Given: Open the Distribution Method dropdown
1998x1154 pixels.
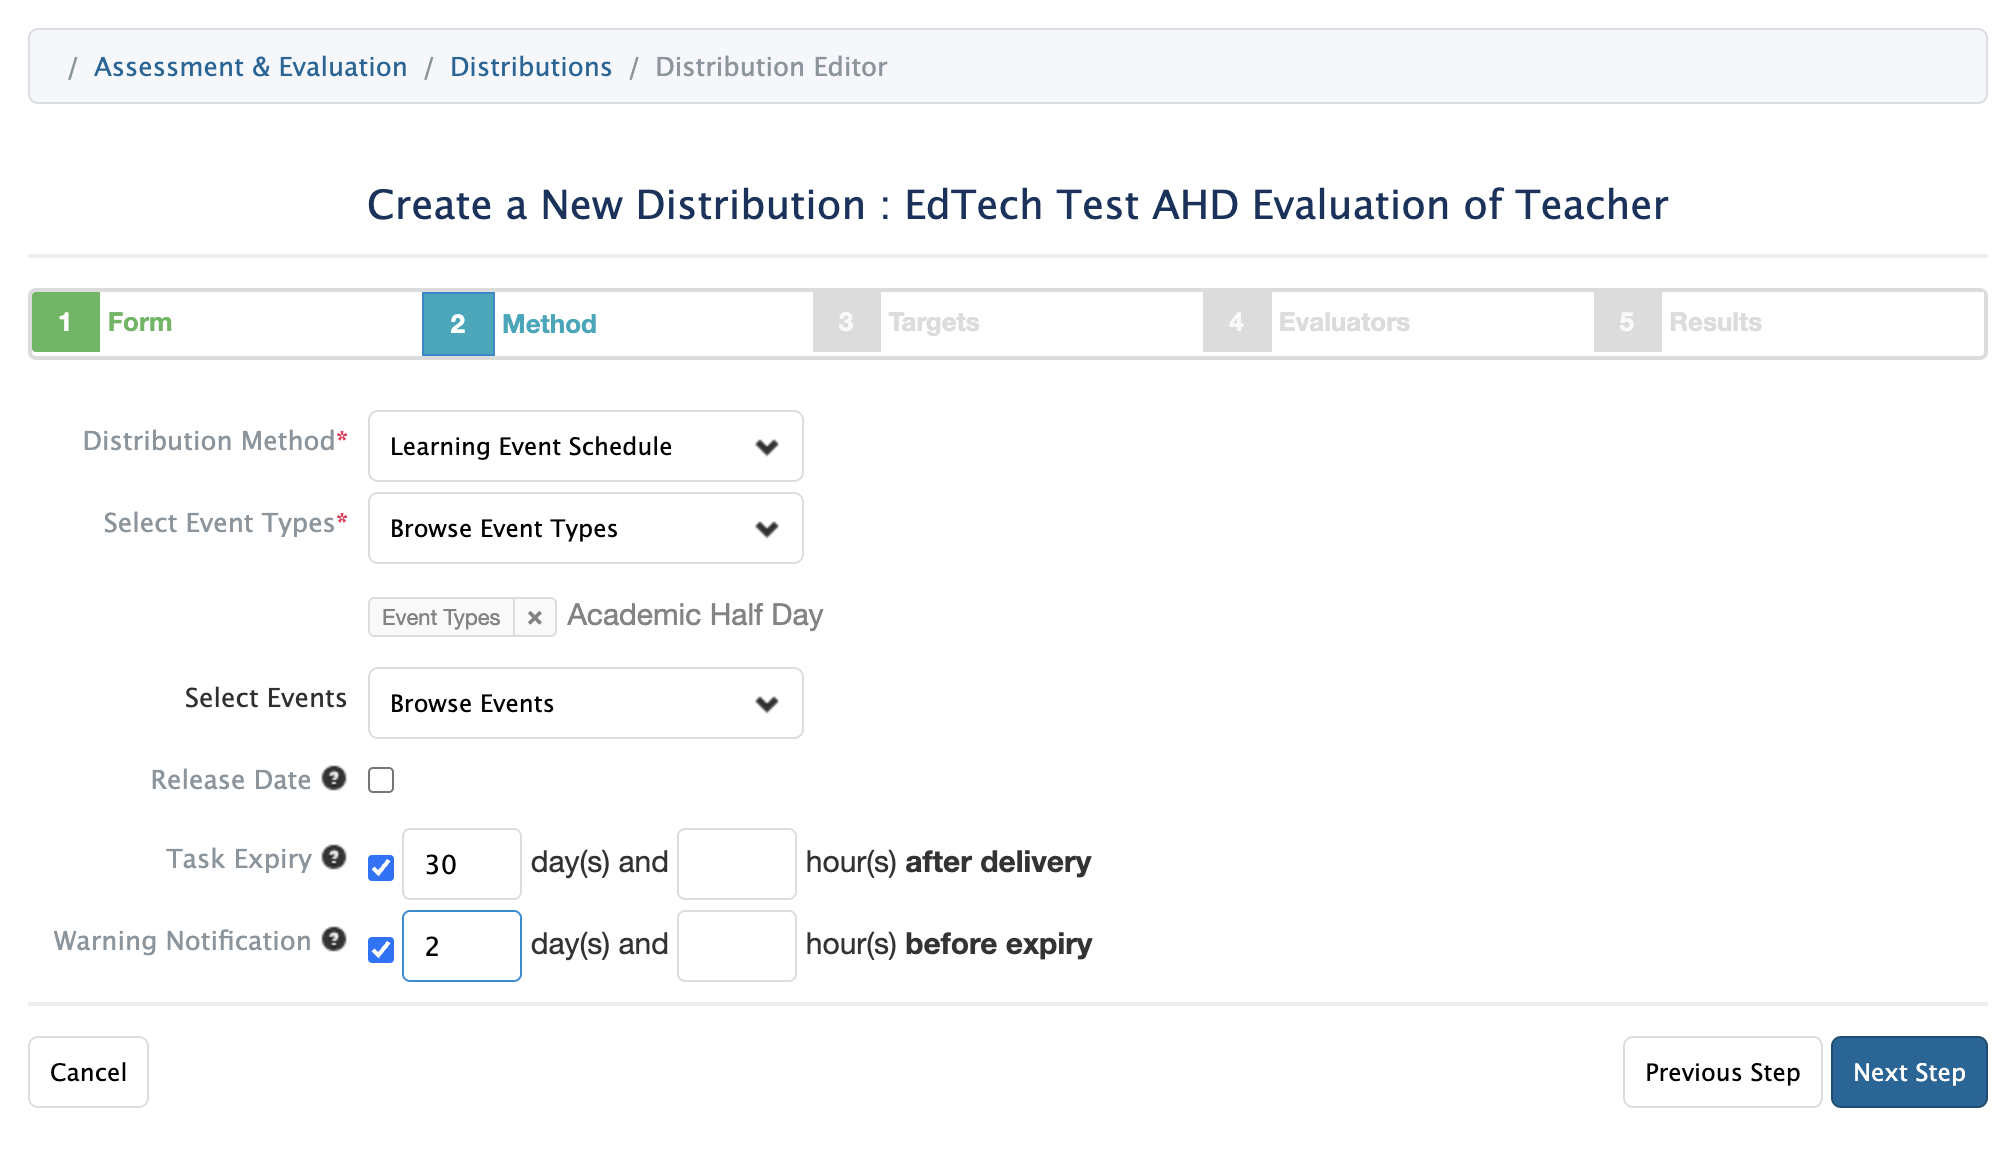Looking at the screenshot, I should click(x=585, y=446).
